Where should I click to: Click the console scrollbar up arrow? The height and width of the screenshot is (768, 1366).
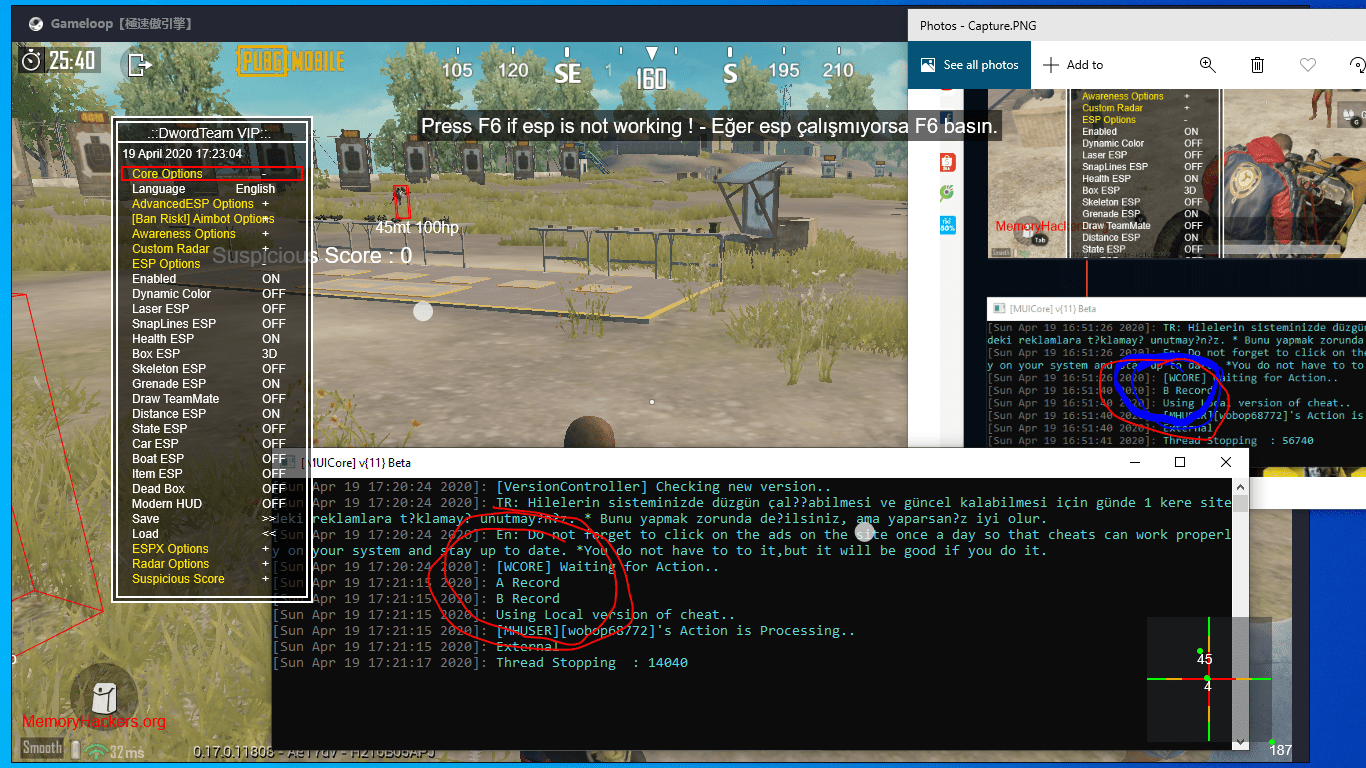(x=1240, y=485)
